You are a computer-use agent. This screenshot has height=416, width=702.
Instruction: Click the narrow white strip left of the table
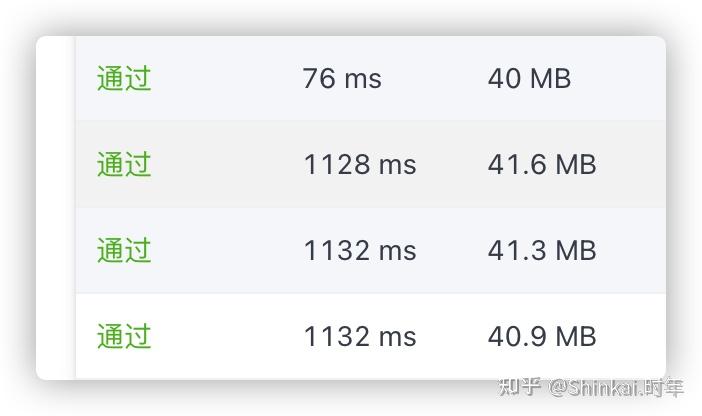(56, 208)
